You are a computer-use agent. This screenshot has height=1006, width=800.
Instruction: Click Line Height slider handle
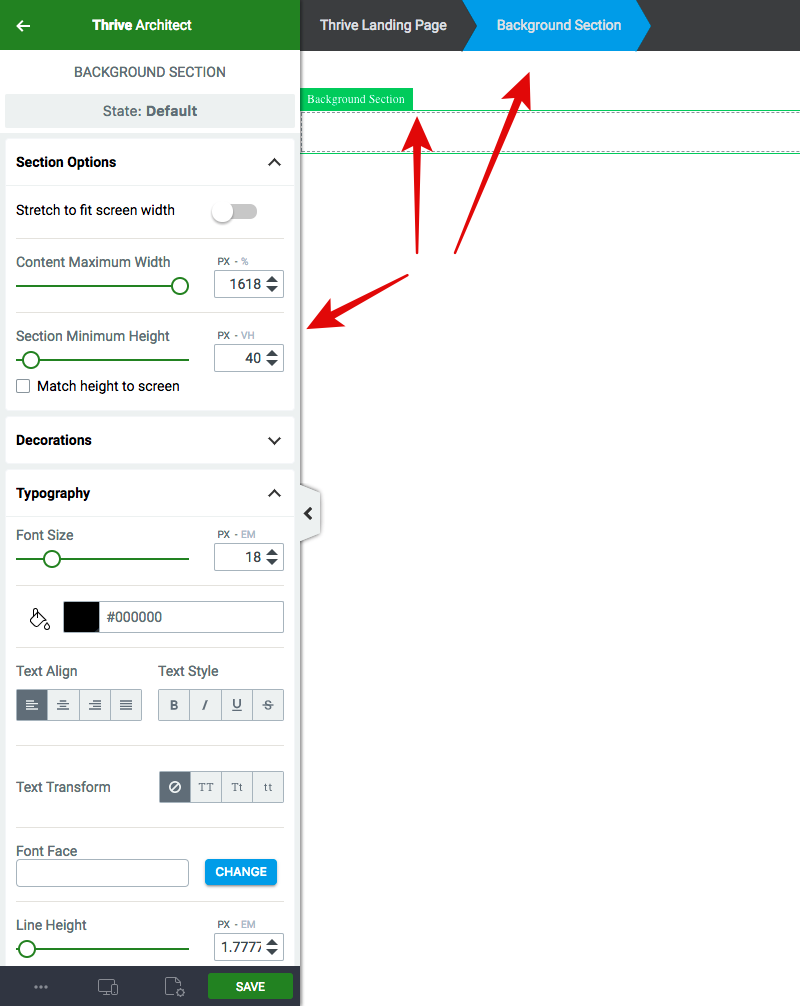pos(27,949)
